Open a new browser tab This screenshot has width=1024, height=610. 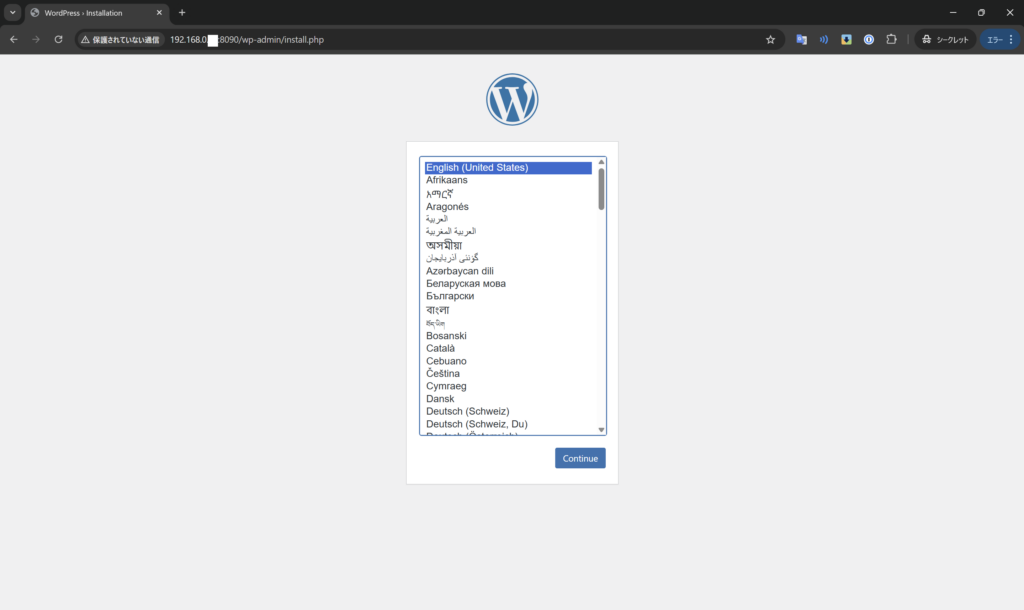180,13
